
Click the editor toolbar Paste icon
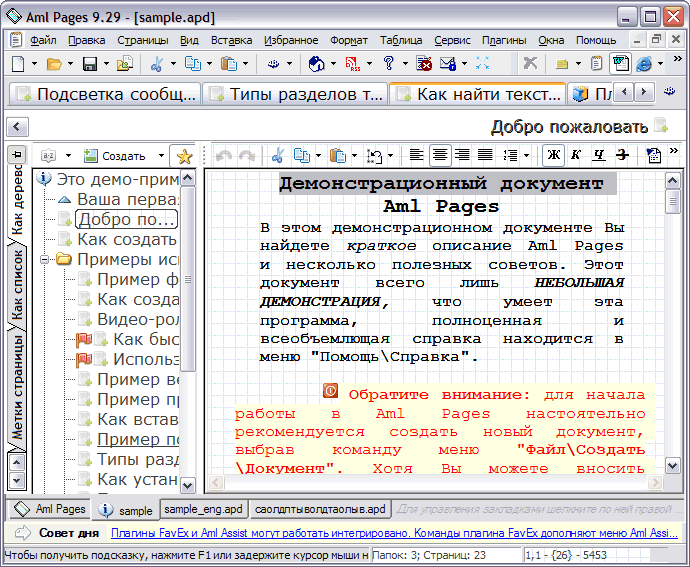click(x=338, y=155)
